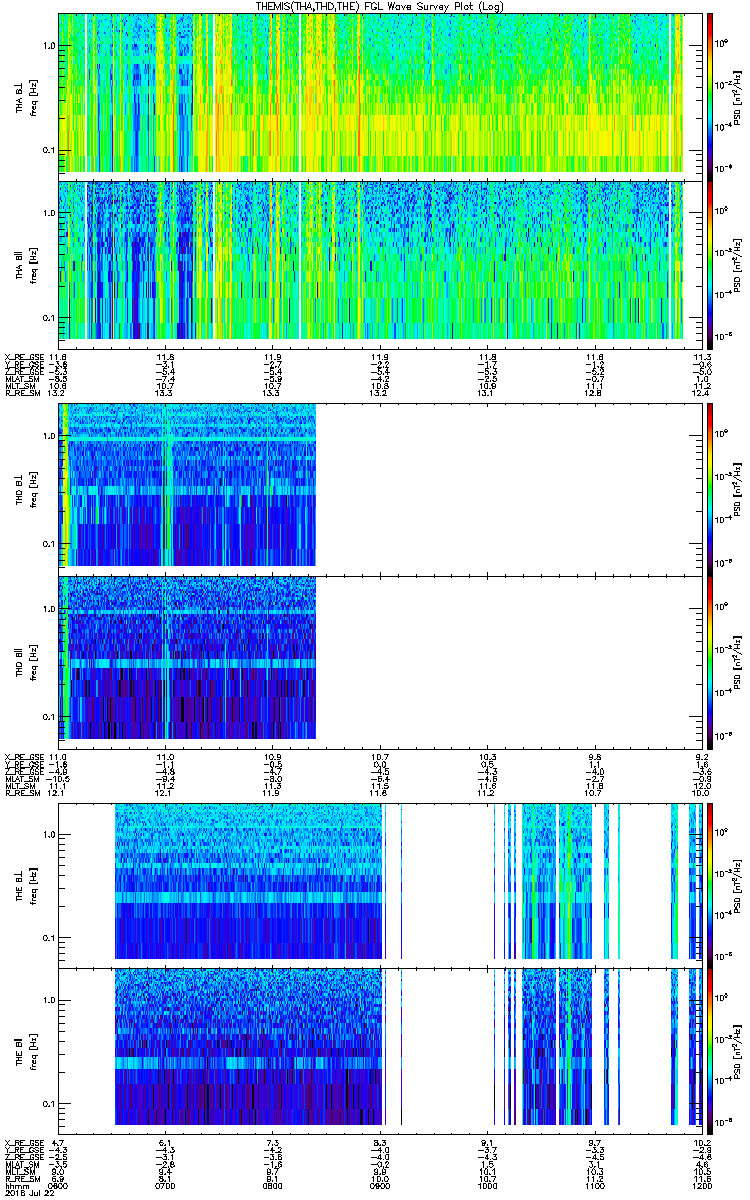
Task: Click the 'X_RE_GSE' row label under THD panels
Action: click(x=23, y=755)
